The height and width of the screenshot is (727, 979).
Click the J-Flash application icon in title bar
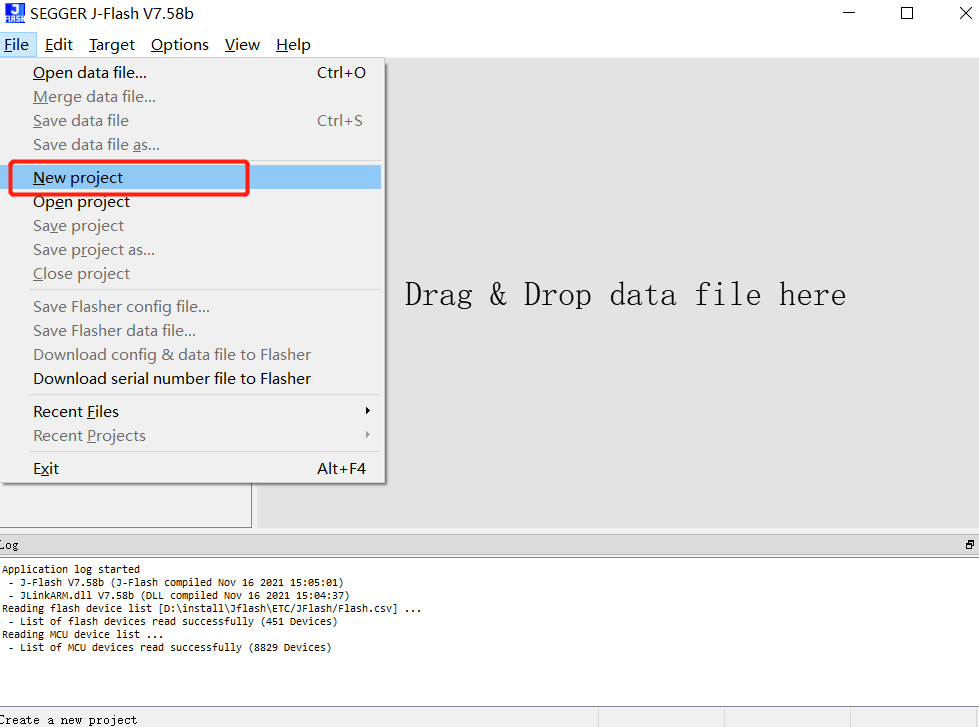coord(15,14)
